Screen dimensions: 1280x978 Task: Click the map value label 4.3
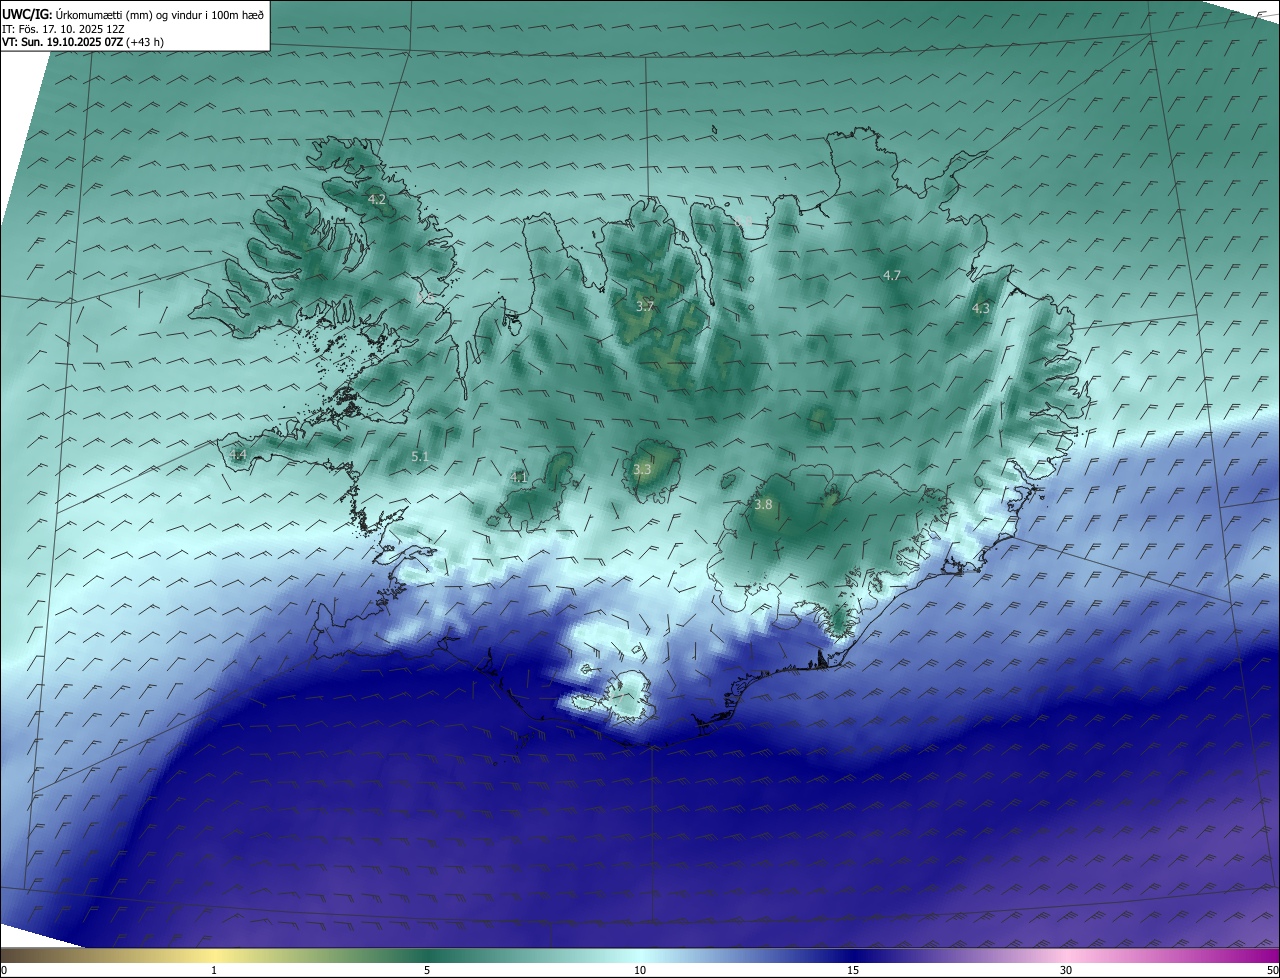pyautogui.click(x=981, y=309)
